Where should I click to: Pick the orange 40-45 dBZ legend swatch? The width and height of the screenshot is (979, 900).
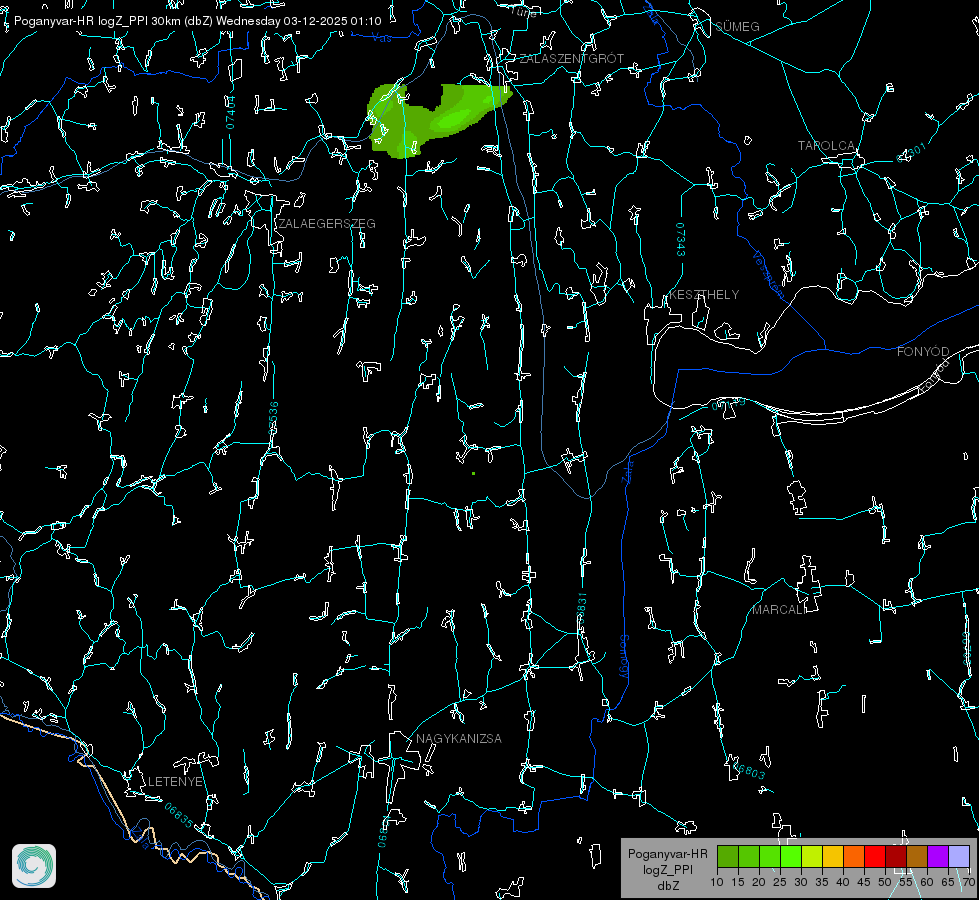[x=854, y=856]
